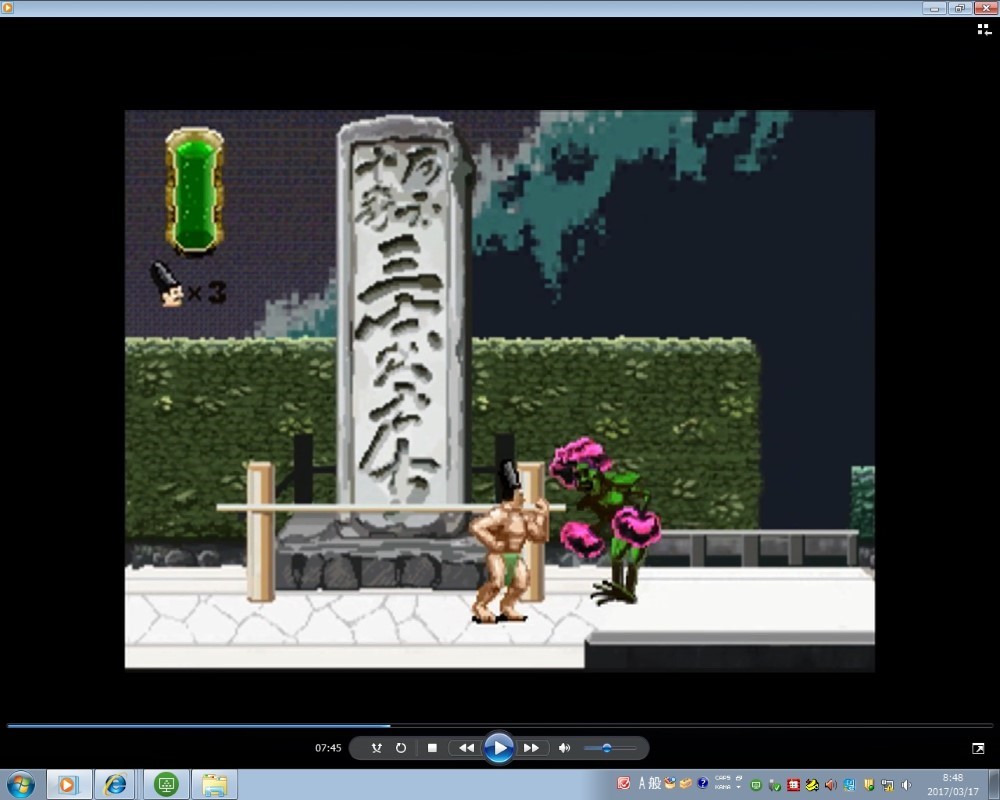The height and width of the screenshot is (800, 1000).
Task: Switch IME input mode 'A'
Action: (642, 783)
